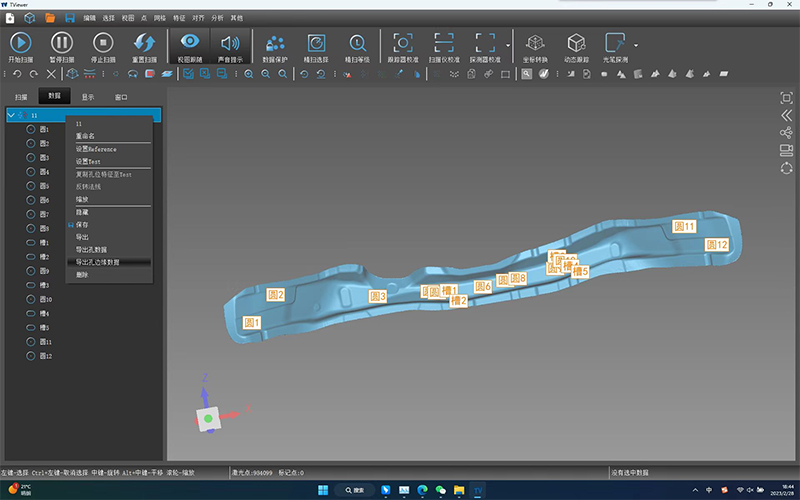Open Windows Start button on taskbar
The width and height of the screenshot is (800, 500).
point(323,490)
